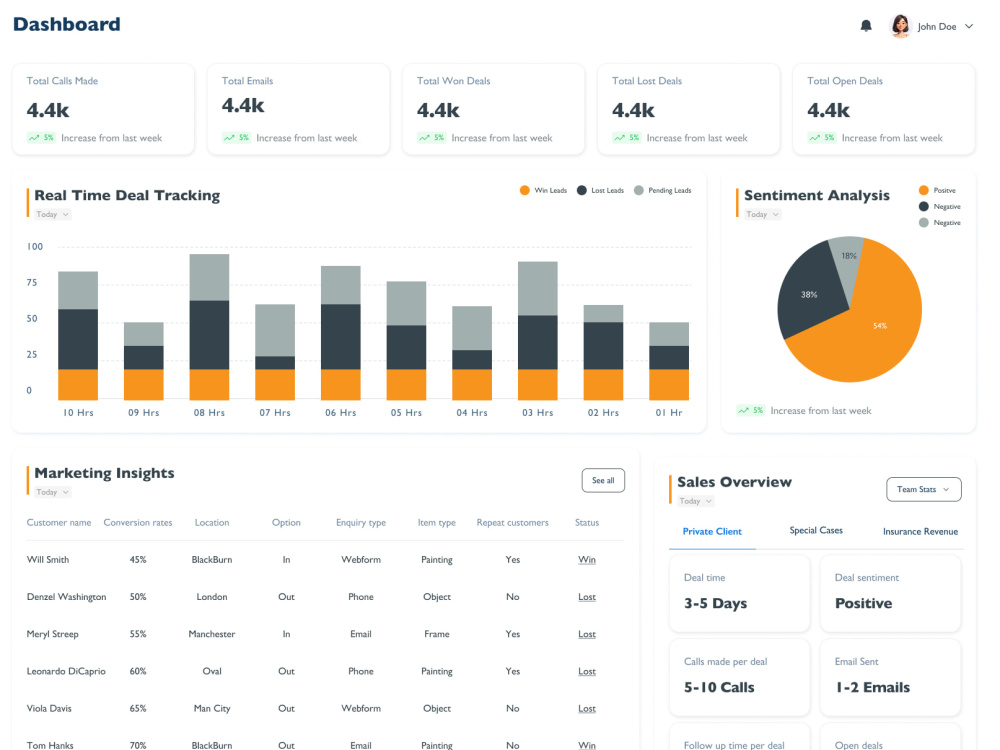The image size is (1000, 750).
Task: Open the Today dropdown in Marketing Insights
Action: (x=52, y=492)
